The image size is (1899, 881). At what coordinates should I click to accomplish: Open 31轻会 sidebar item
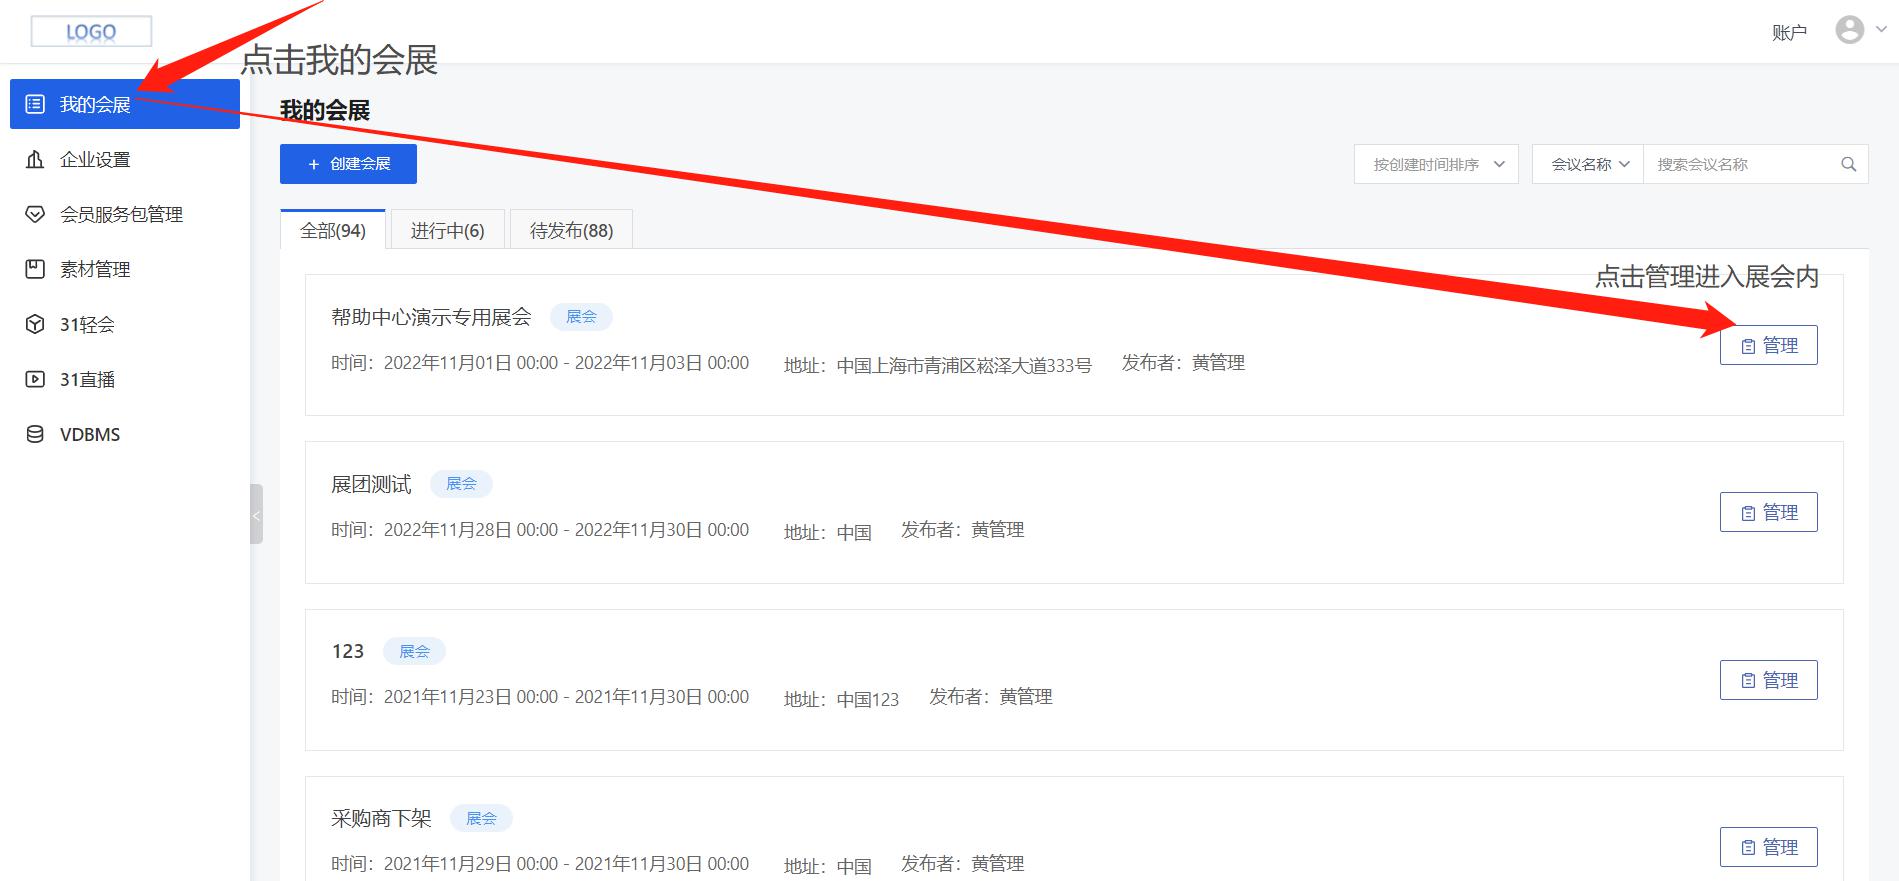click(x=125, y=324)
